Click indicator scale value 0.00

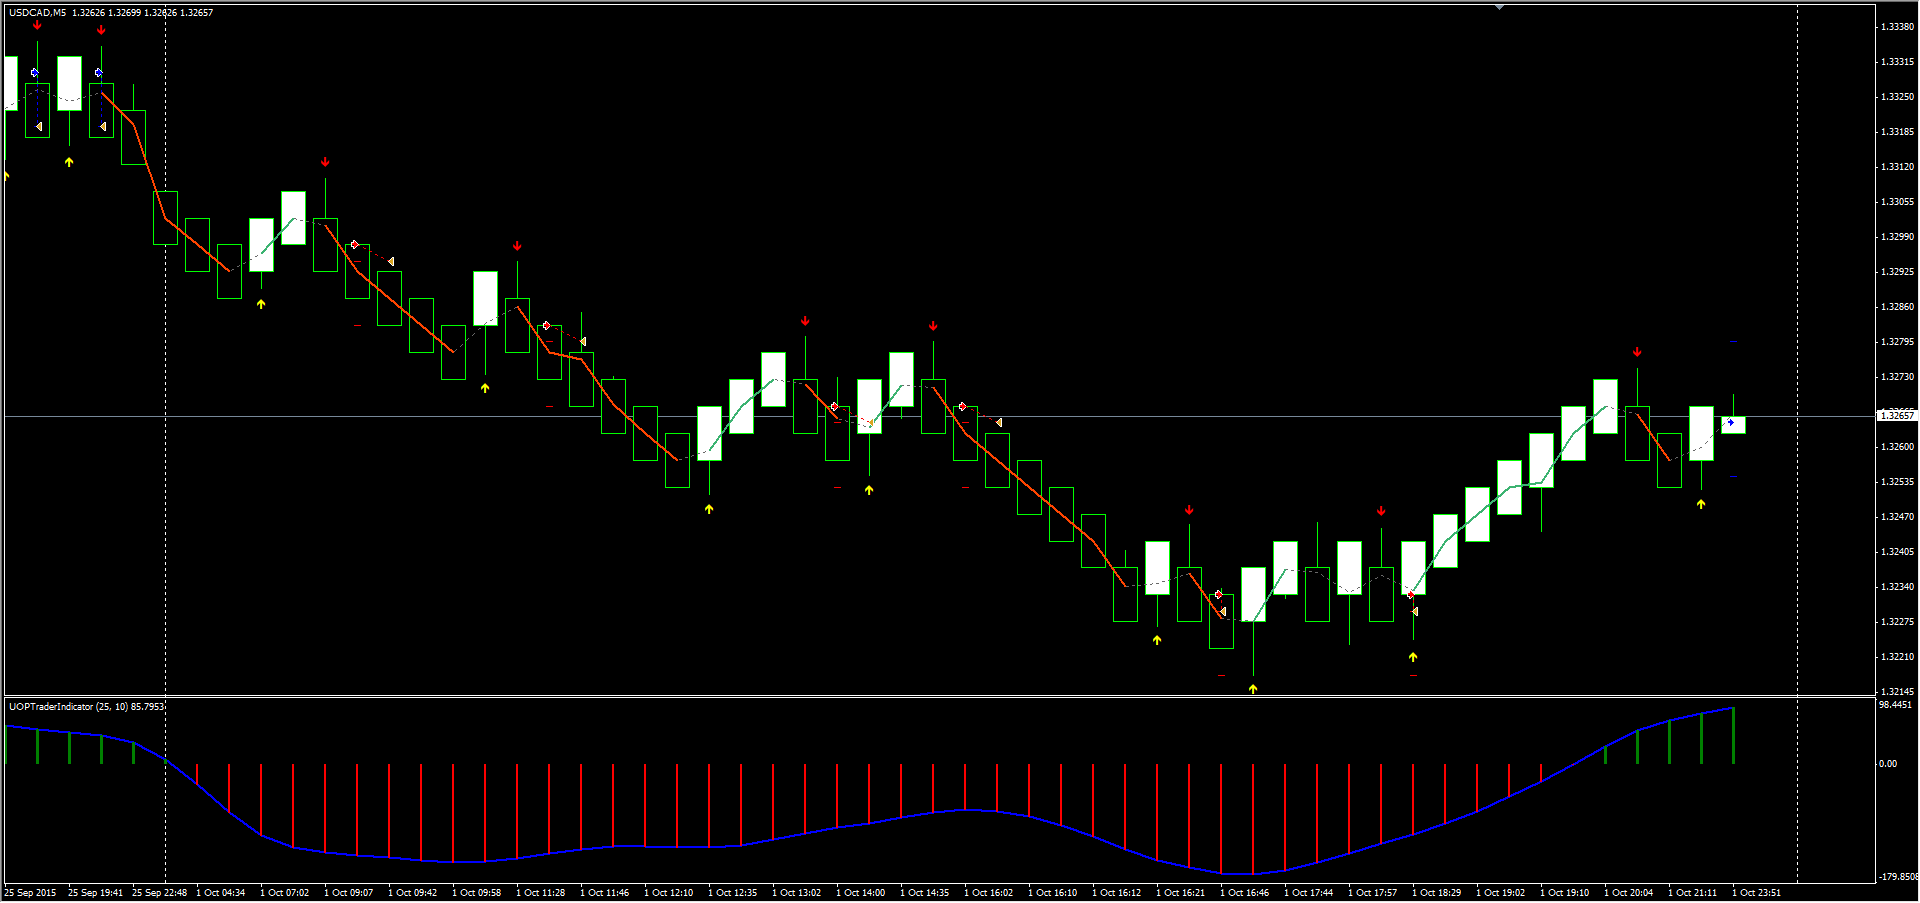1888,764
